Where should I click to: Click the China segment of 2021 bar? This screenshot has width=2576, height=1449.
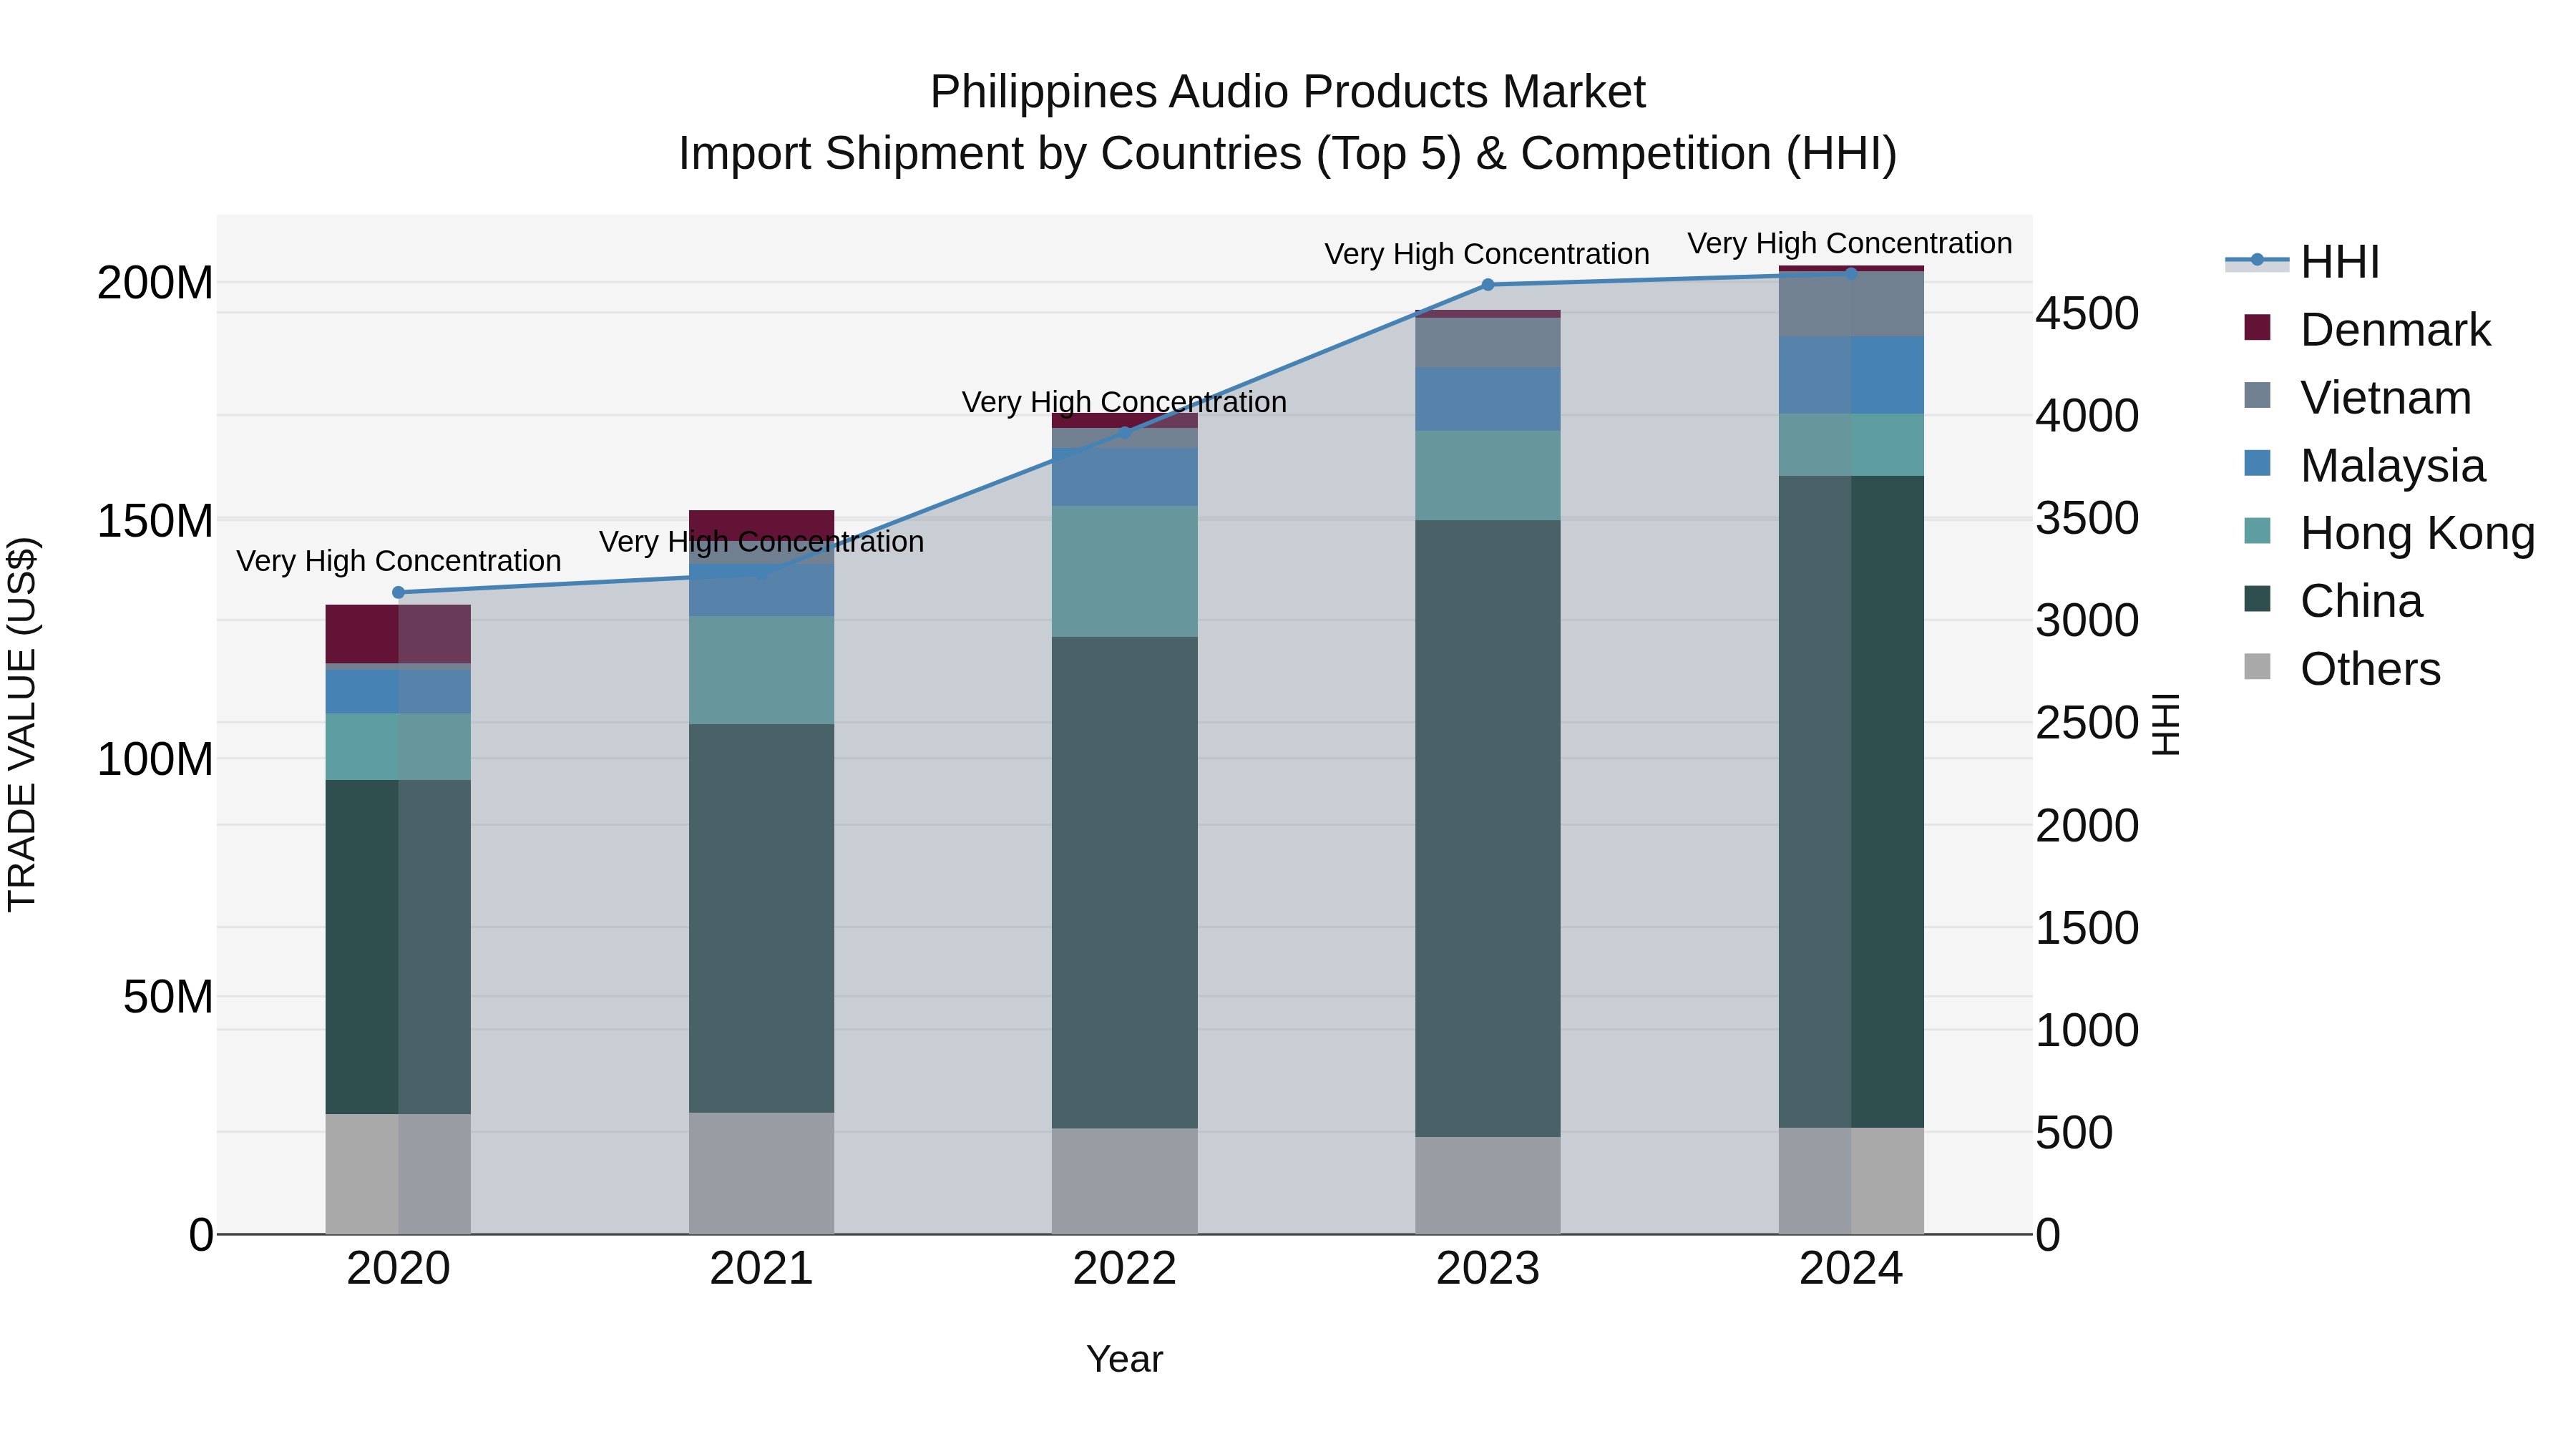click(x=761, y=918)
